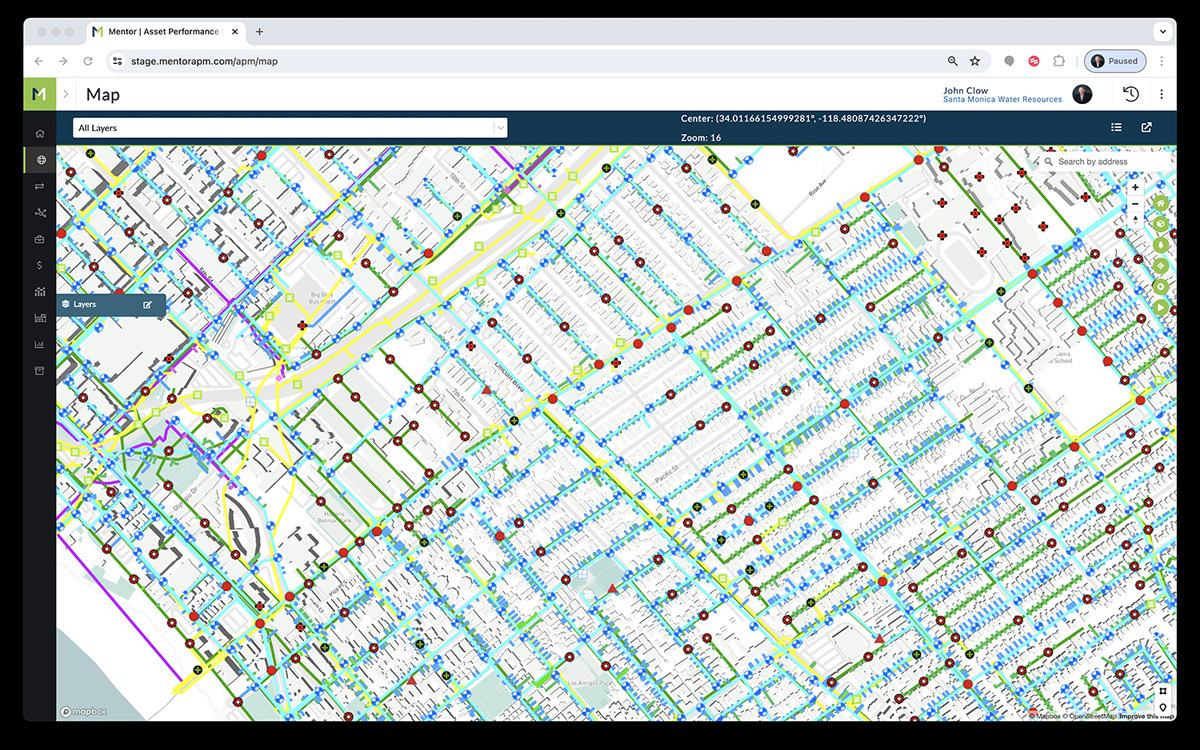Viewport: 1200px width, 750px height.
Task: Click the green 3D cube map button
Action: tap(1161, 224)
